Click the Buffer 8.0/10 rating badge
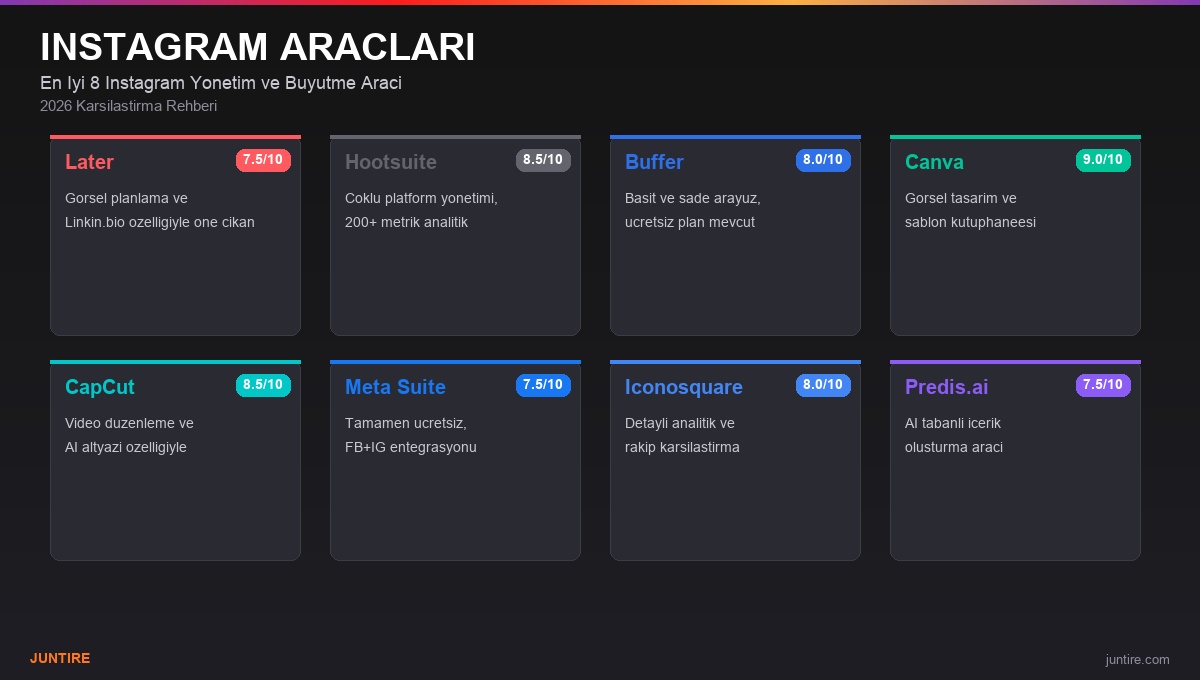The image size is (1200, 680). pos(823,160)
